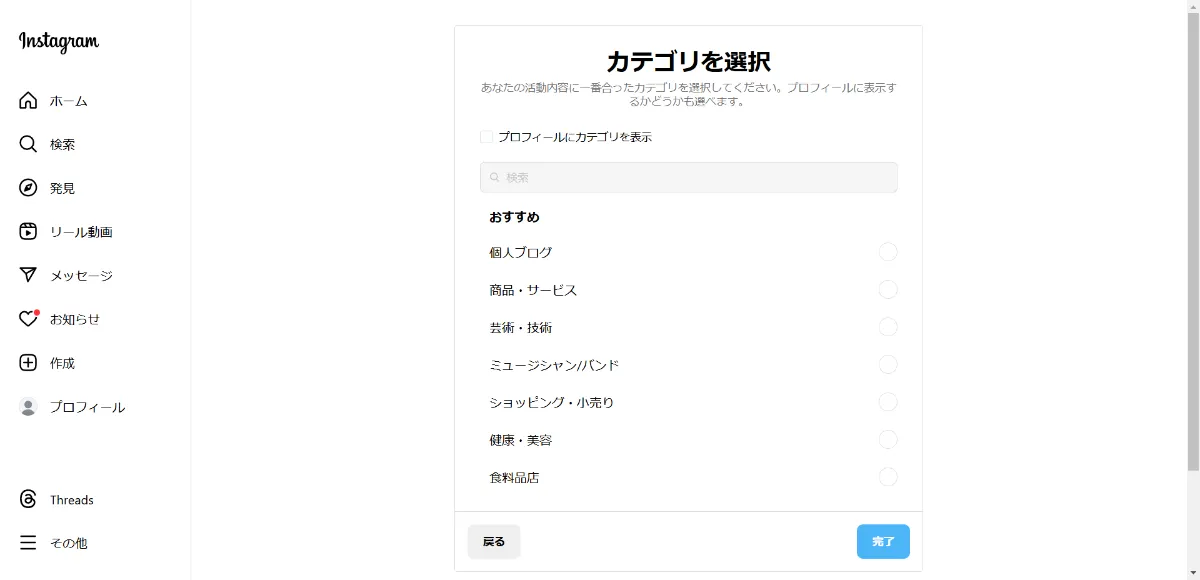Screen dimensions: 1200x580
Task: Open the ホーム home icon
Action: 28,100
